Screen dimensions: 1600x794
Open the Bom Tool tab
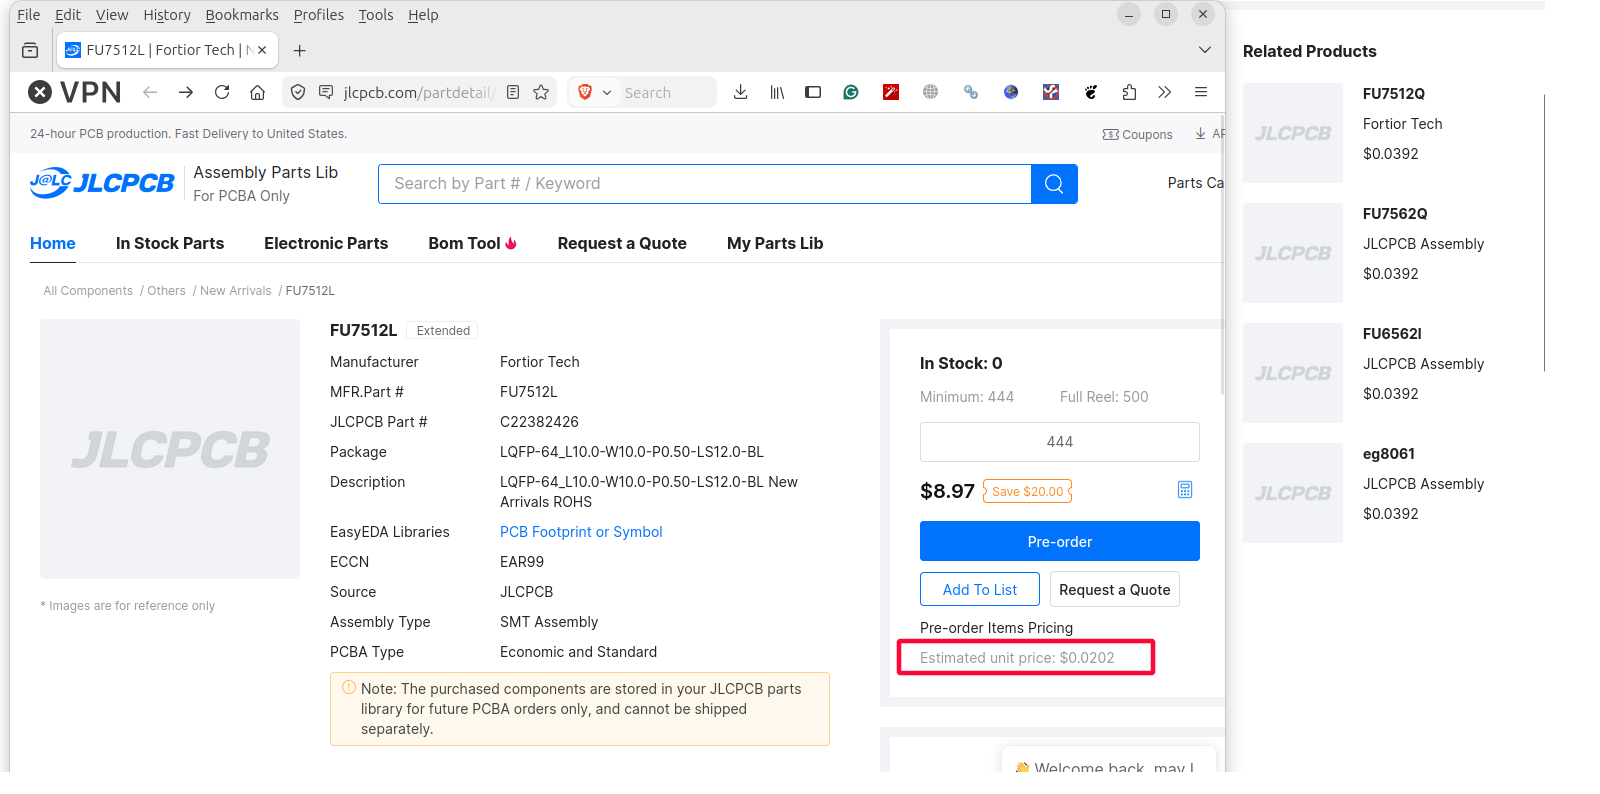(x=473, y=243)
